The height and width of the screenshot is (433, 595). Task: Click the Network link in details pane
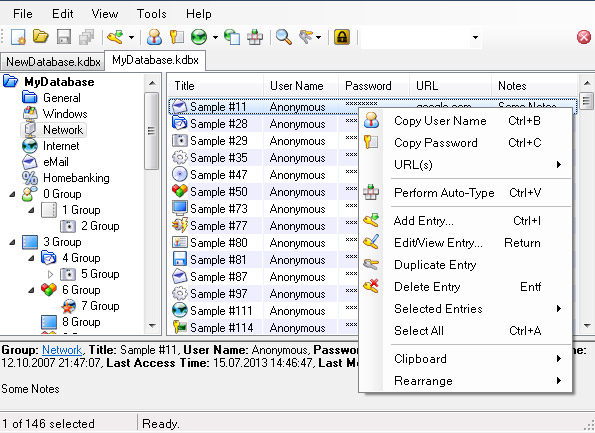click(x=62, y=350)
